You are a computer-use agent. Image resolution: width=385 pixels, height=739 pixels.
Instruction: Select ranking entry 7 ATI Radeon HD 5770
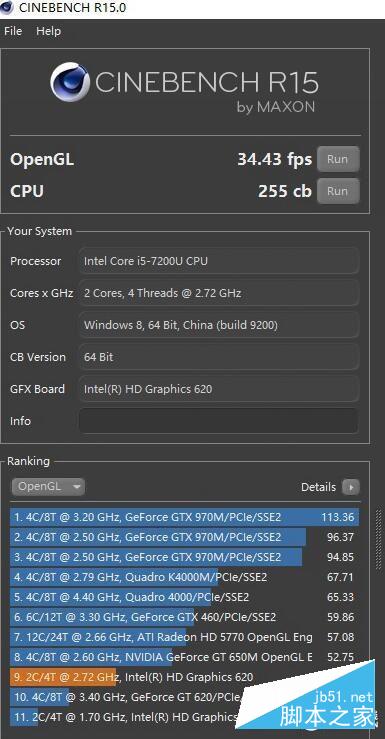pos(184,637)
